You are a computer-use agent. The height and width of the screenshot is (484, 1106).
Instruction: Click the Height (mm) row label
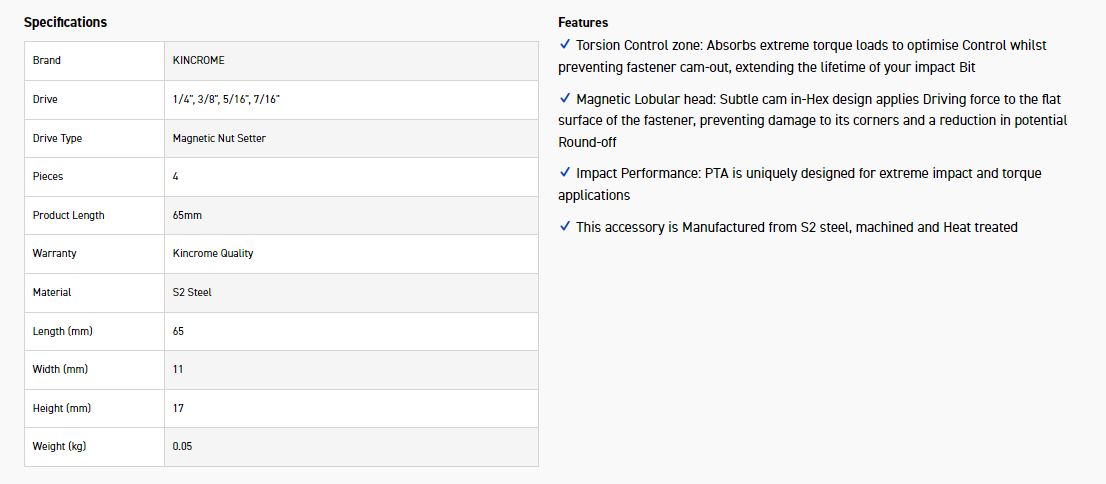coord(62,408)
